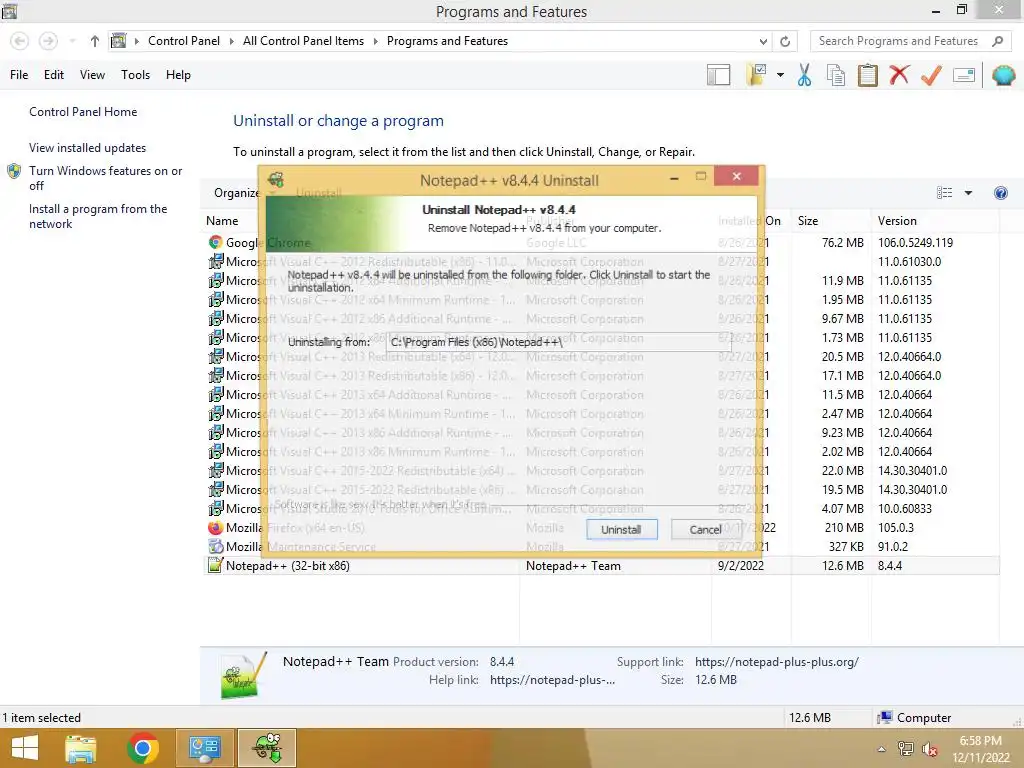1024x768 pixels.
Task: Click the Notepad++ logo in details pane
Action: click(244, 675)
